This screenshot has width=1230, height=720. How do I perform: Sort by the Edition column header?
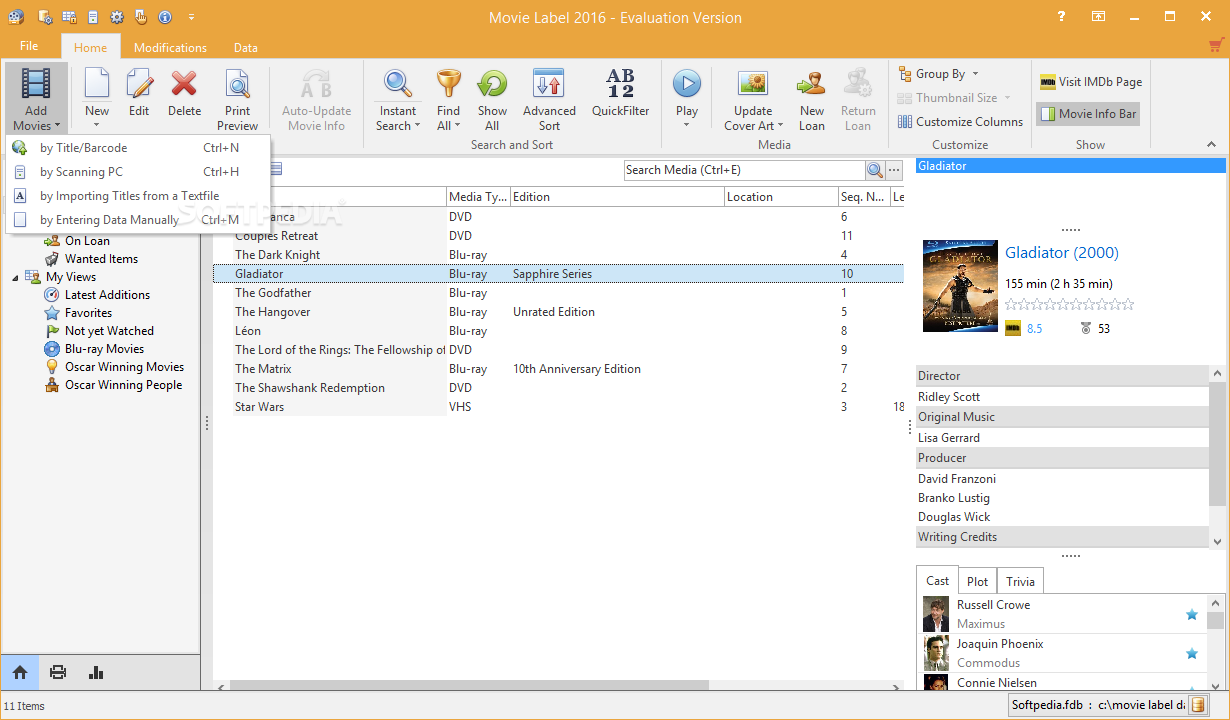pos(617,197)
